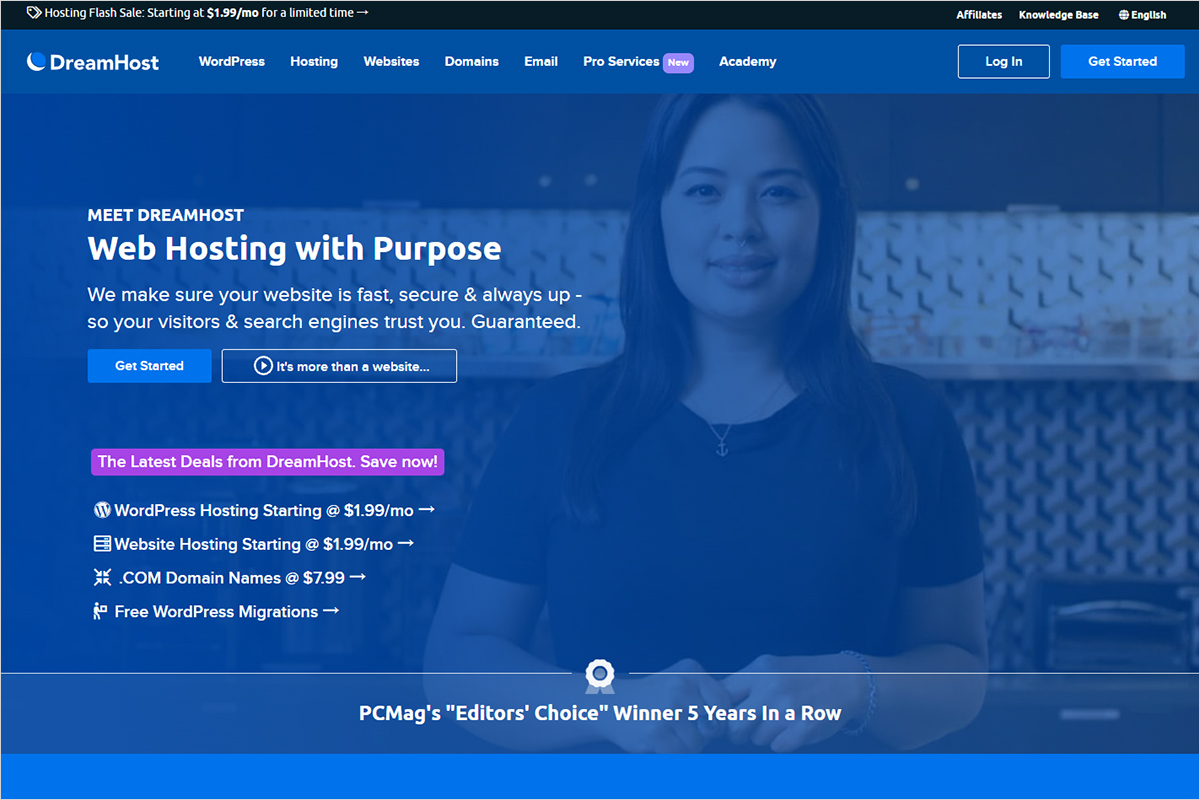Click the Latest Deals from DreamHost banner

[x=267, y=461]
